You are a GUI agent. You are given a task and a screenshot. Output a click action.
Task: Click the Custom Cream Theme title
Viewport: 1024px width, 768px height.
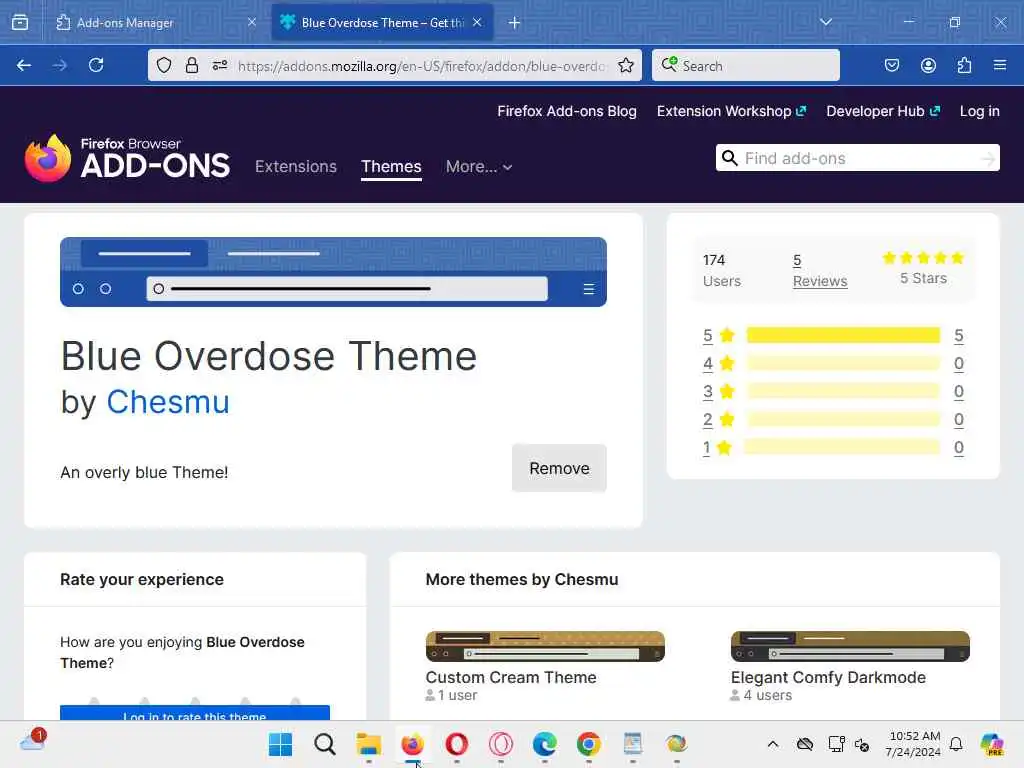point(511,677)
